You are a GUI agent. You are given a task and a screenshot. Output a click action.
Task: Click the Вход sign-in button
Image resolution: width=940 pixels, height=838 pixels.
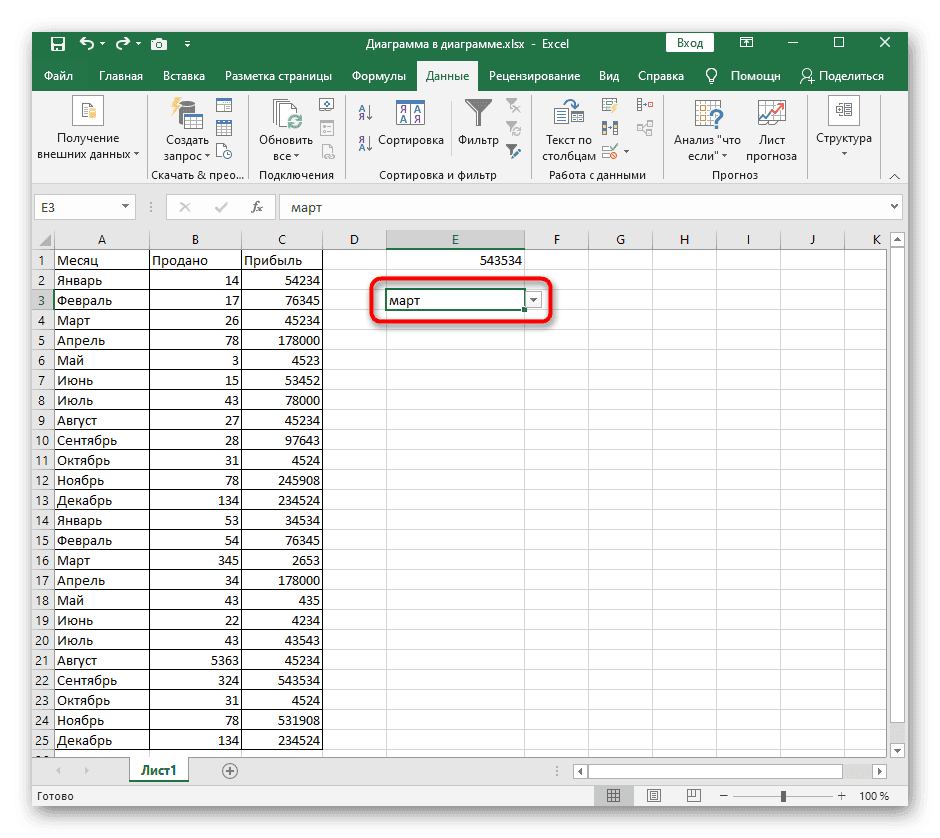[x=689, y=42]
